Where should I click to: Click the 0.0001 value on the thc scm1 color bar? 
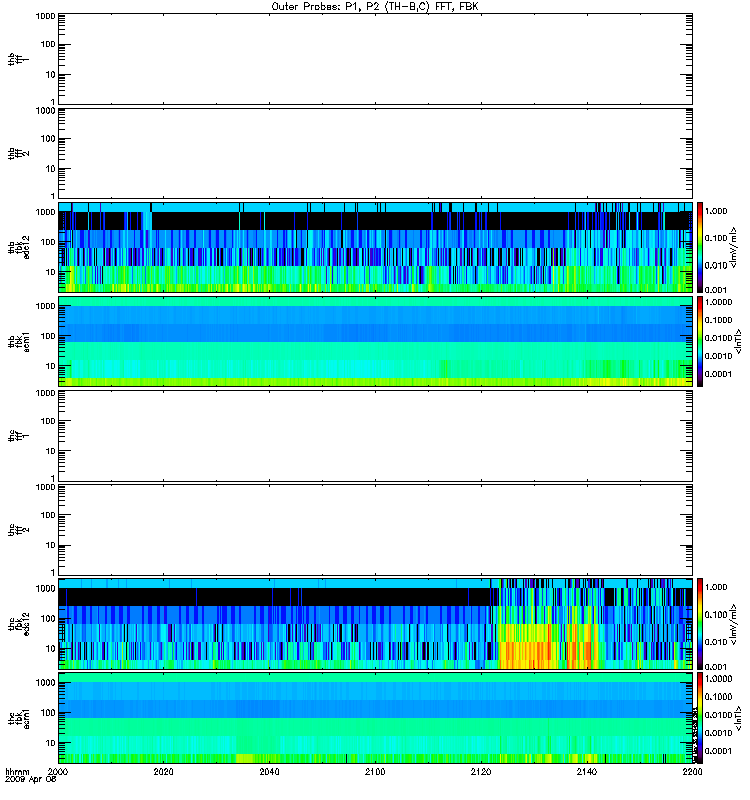pos(718,751)
